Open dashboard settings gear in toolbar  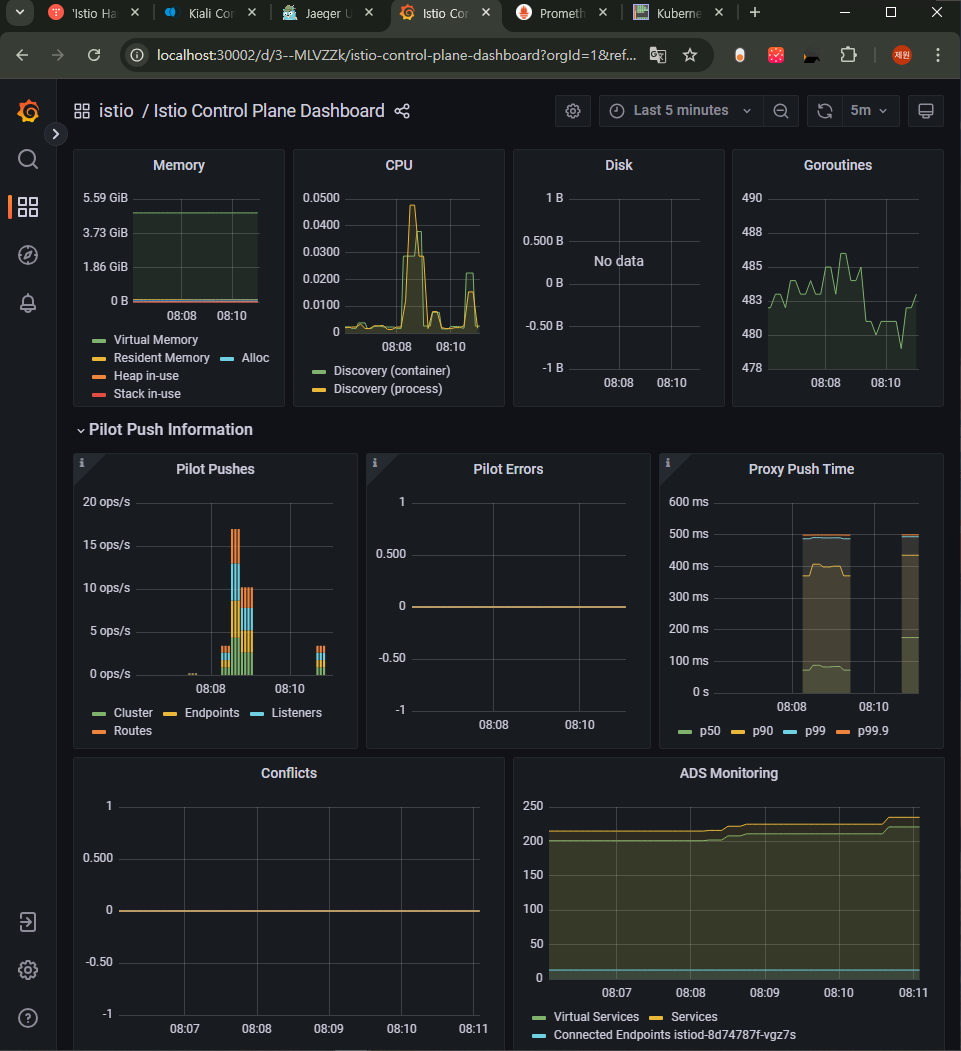[x=572, y=111]
